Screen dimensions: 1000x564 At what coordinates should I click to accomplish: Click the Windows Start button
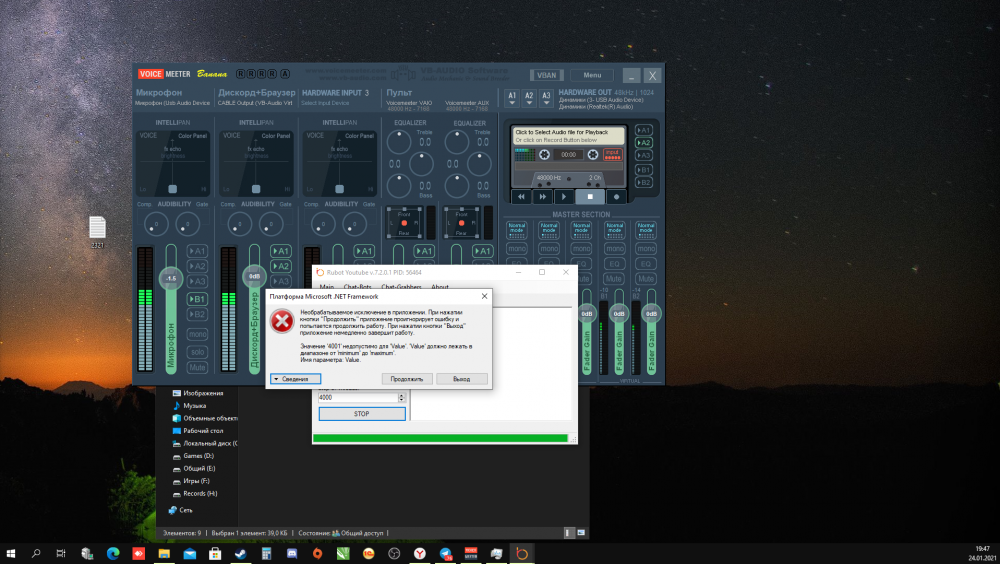coord(12,553)
